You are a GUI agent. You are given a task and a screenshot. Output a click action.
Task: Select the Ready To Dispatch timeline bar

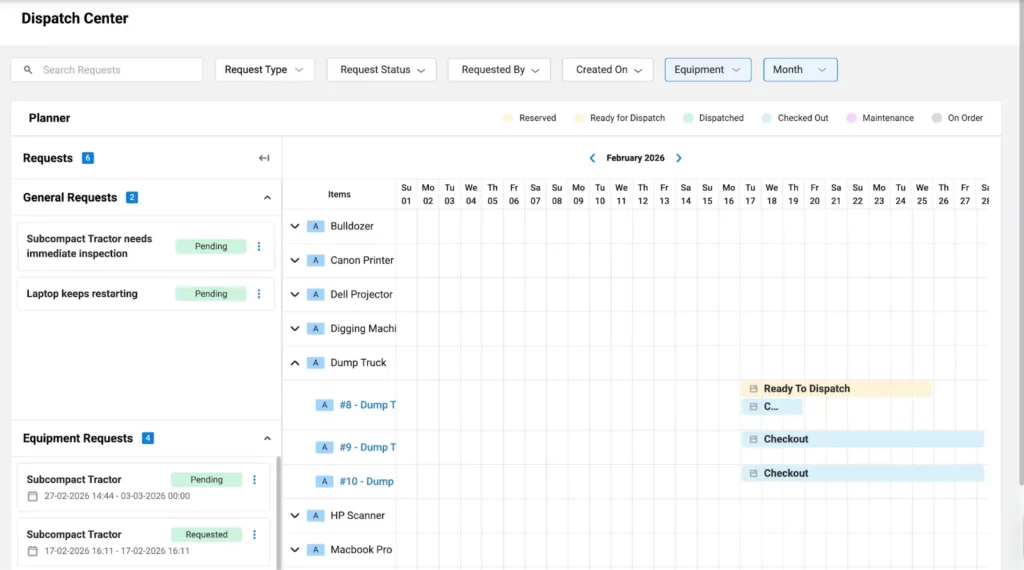[x=836, y=389]
